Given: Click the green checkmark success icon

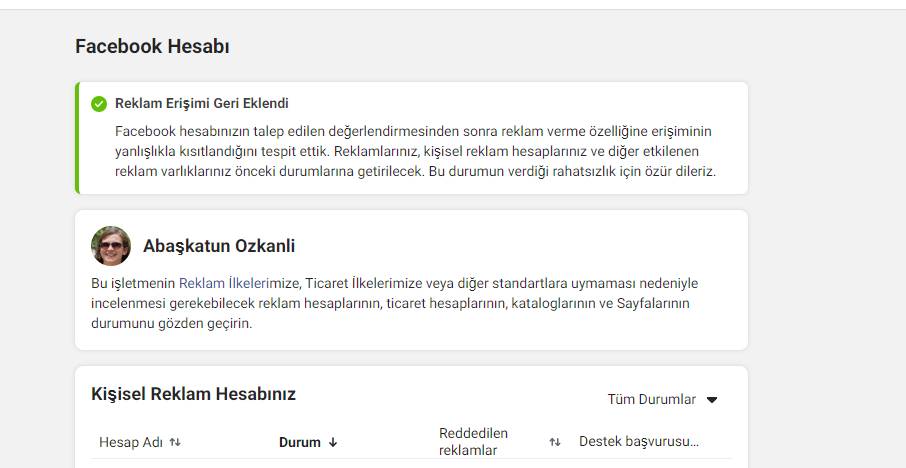Looking at the screenshot, I should click(x=99, y=104).
